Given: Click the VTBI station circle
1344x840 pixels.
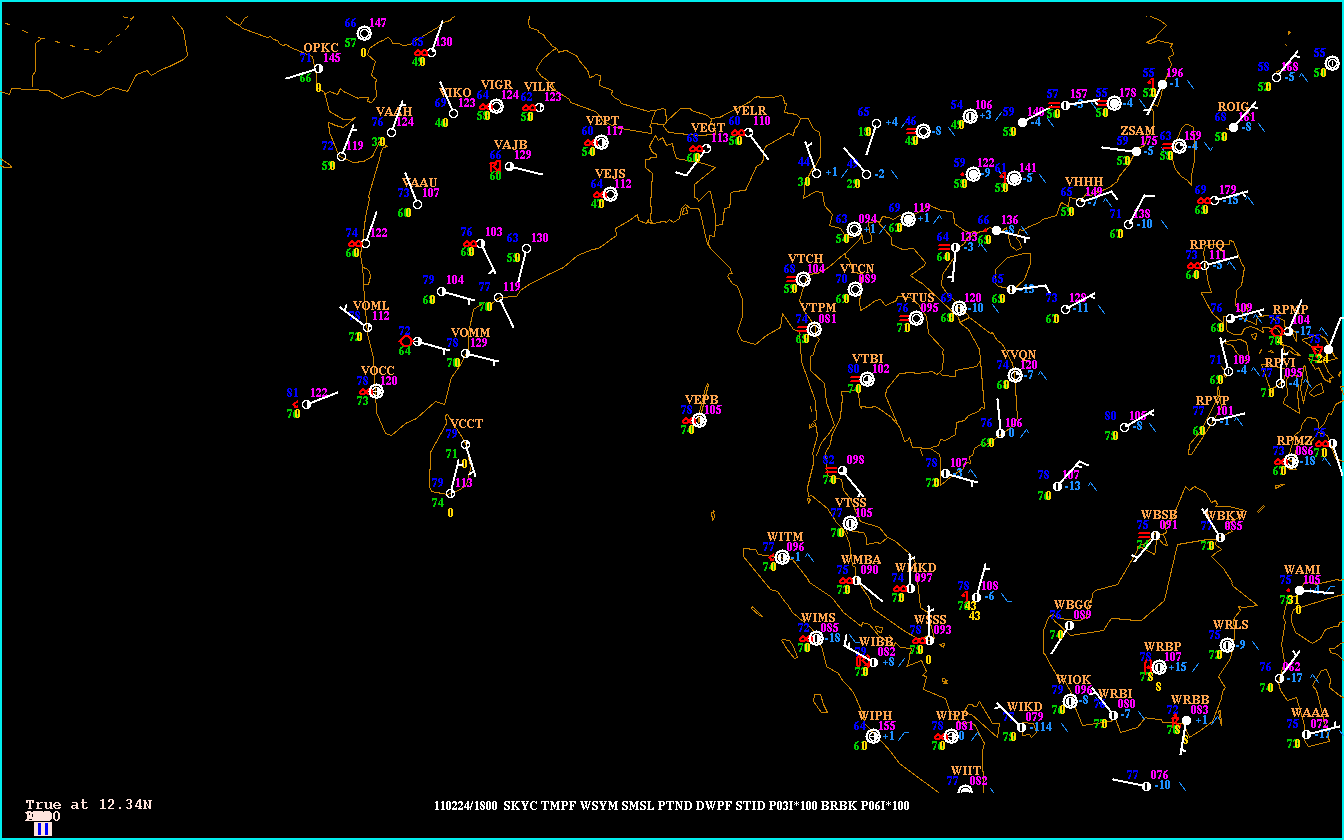Looking at the screenshot, I should [x=867, y=379].
